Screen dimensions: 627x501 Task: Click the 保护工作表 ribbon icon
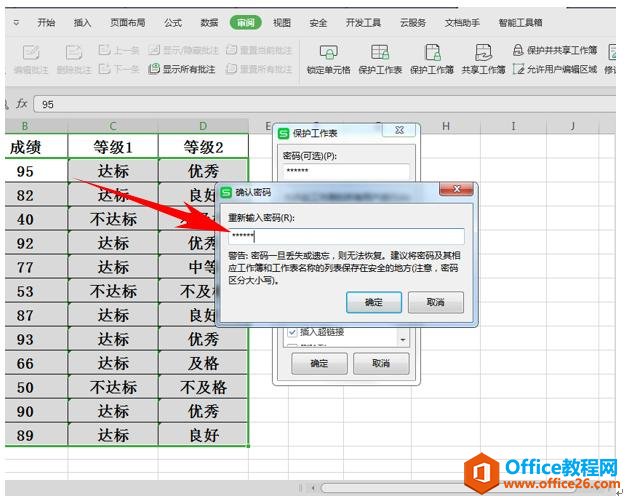point(380,52)
